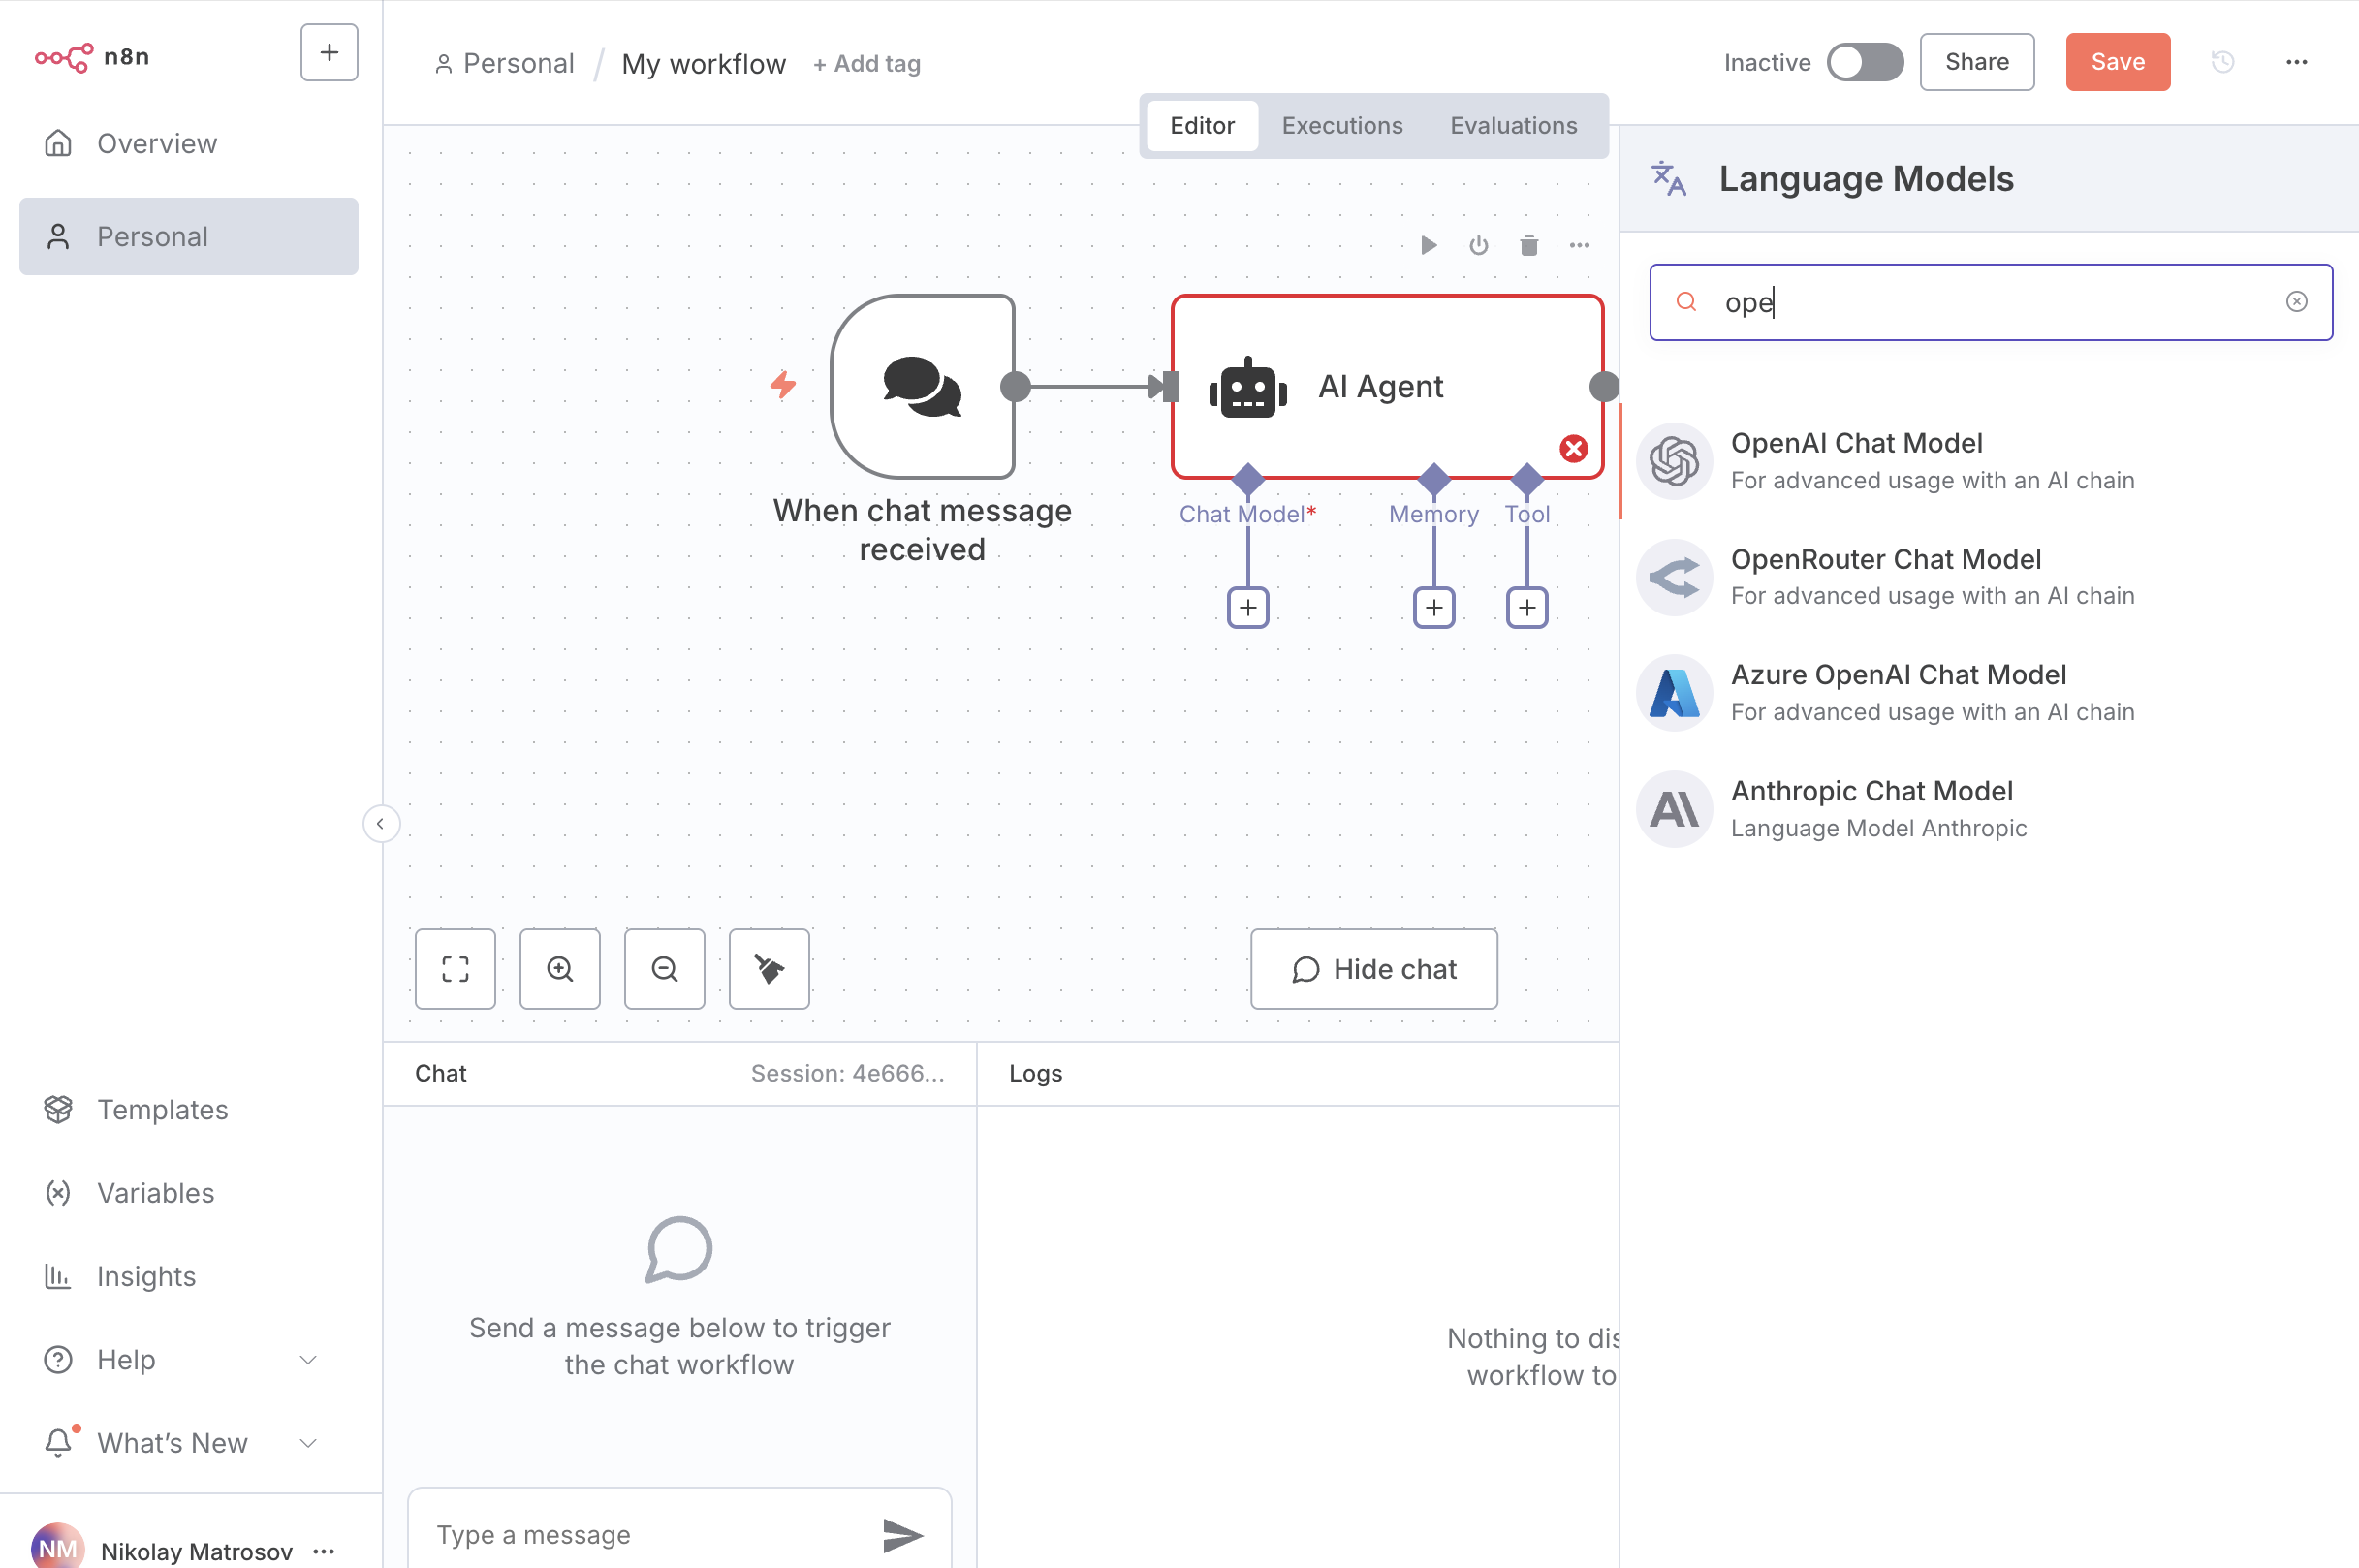Switch to the Executions tab
Viewport: 2359px width, 1568px height.
coord(1342,125)
